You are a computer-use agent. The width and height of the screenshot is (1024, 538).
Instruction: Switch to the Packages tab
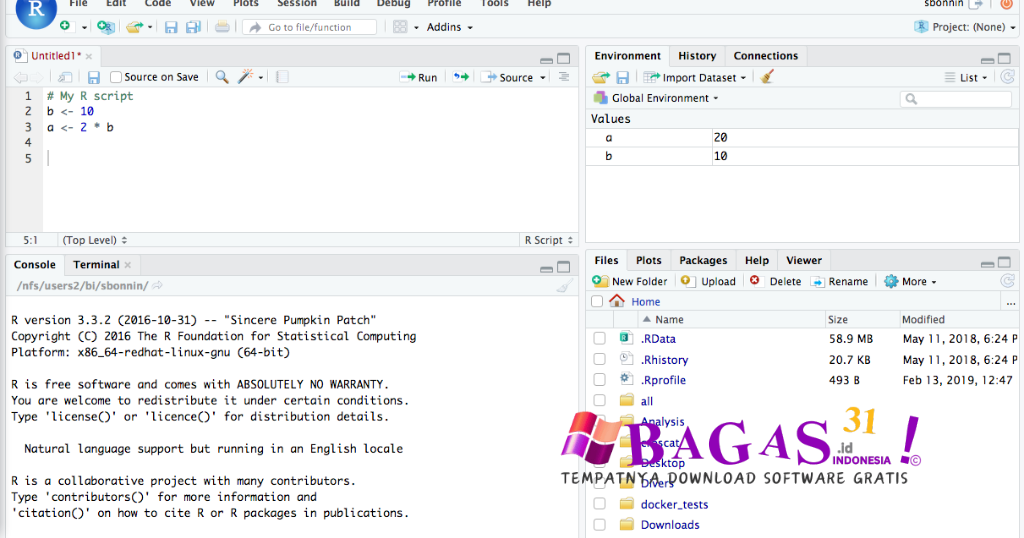[703, 261]
